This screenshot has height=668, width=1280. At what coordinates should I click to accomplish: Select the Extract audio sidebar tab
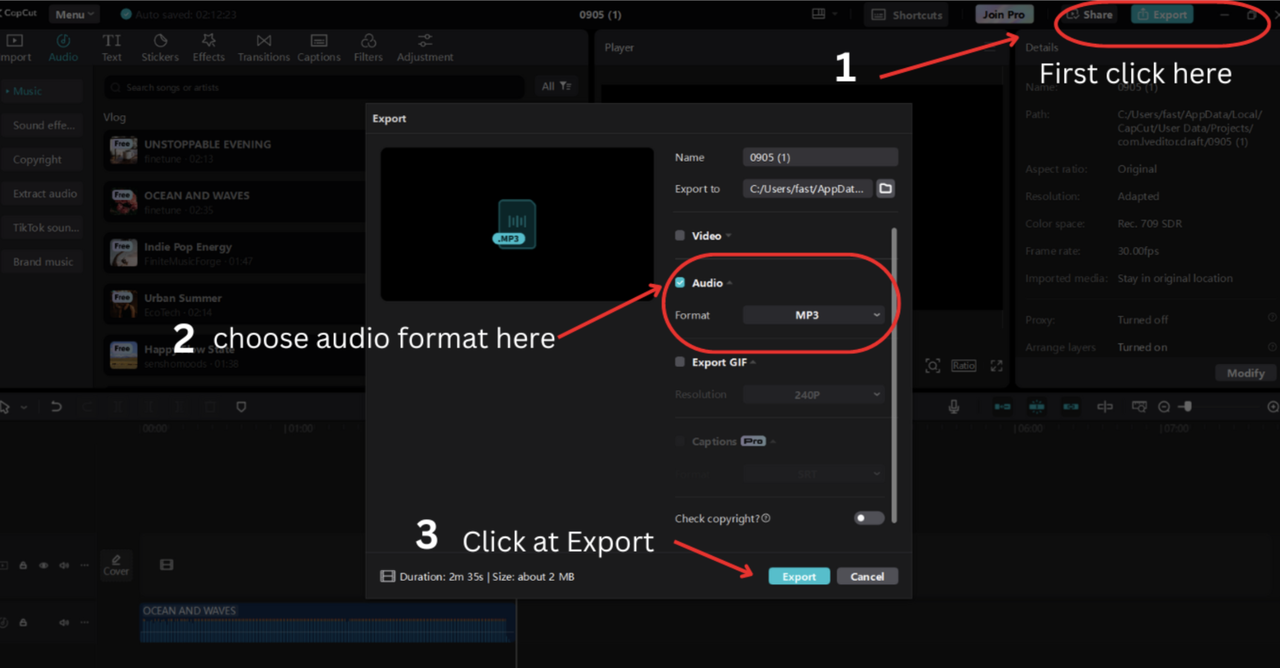pyautogui.click(x=40, y=193)
